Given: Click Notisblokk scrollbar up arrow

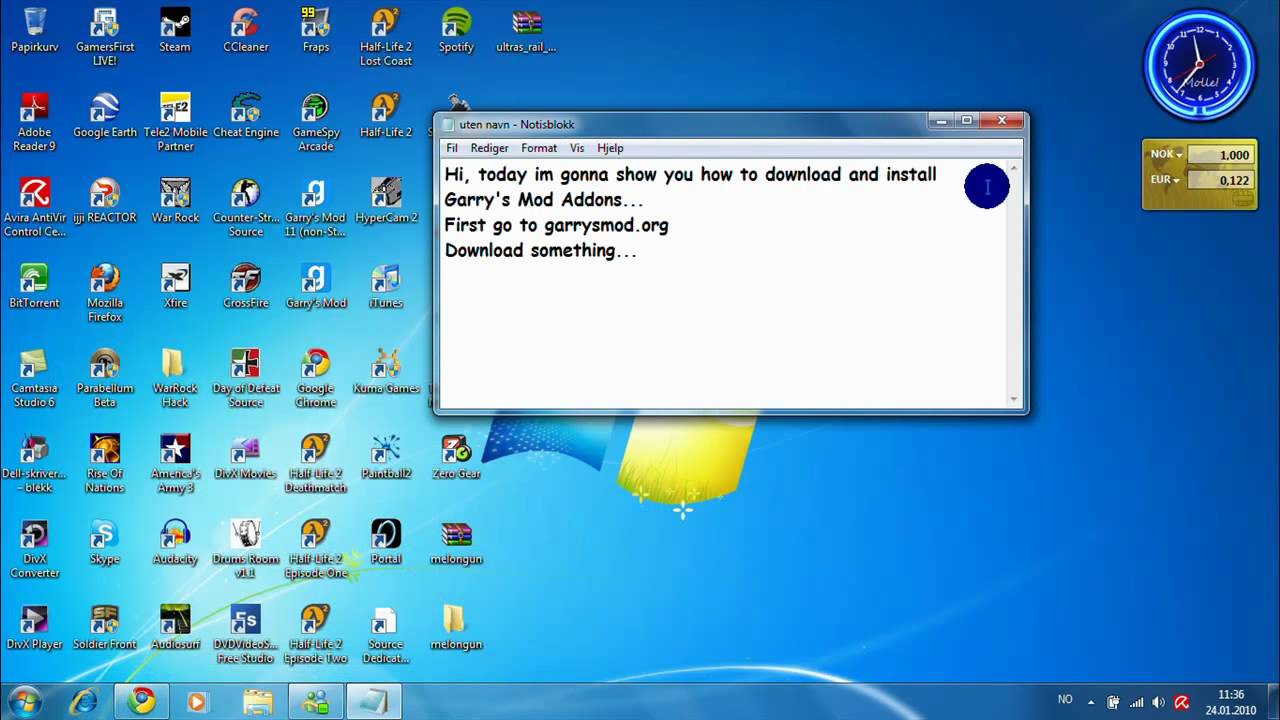Looking at the screenshot, I should [1015, 168].
